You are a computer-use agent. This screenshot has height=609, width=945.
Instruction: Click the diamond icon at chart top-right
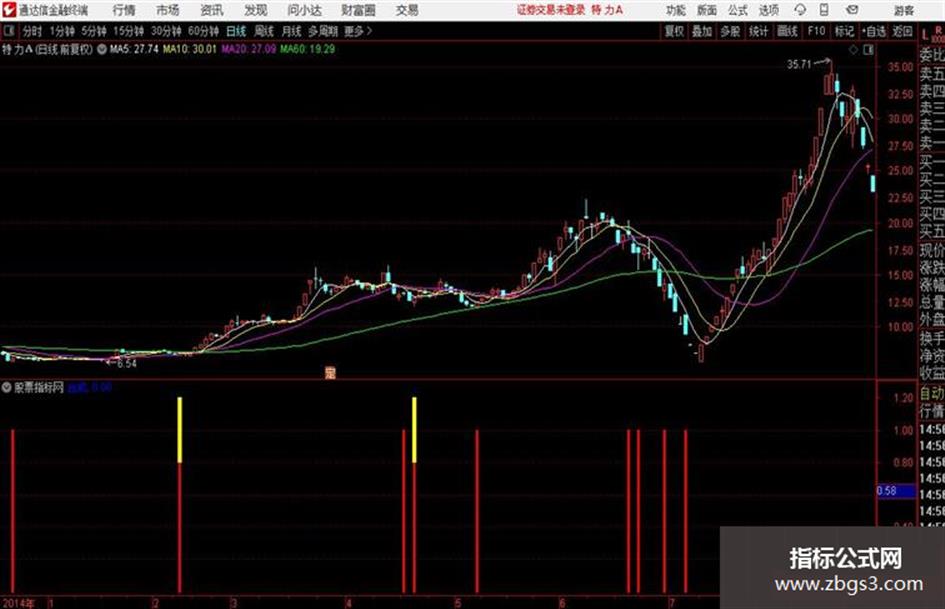tap(853, 50)
